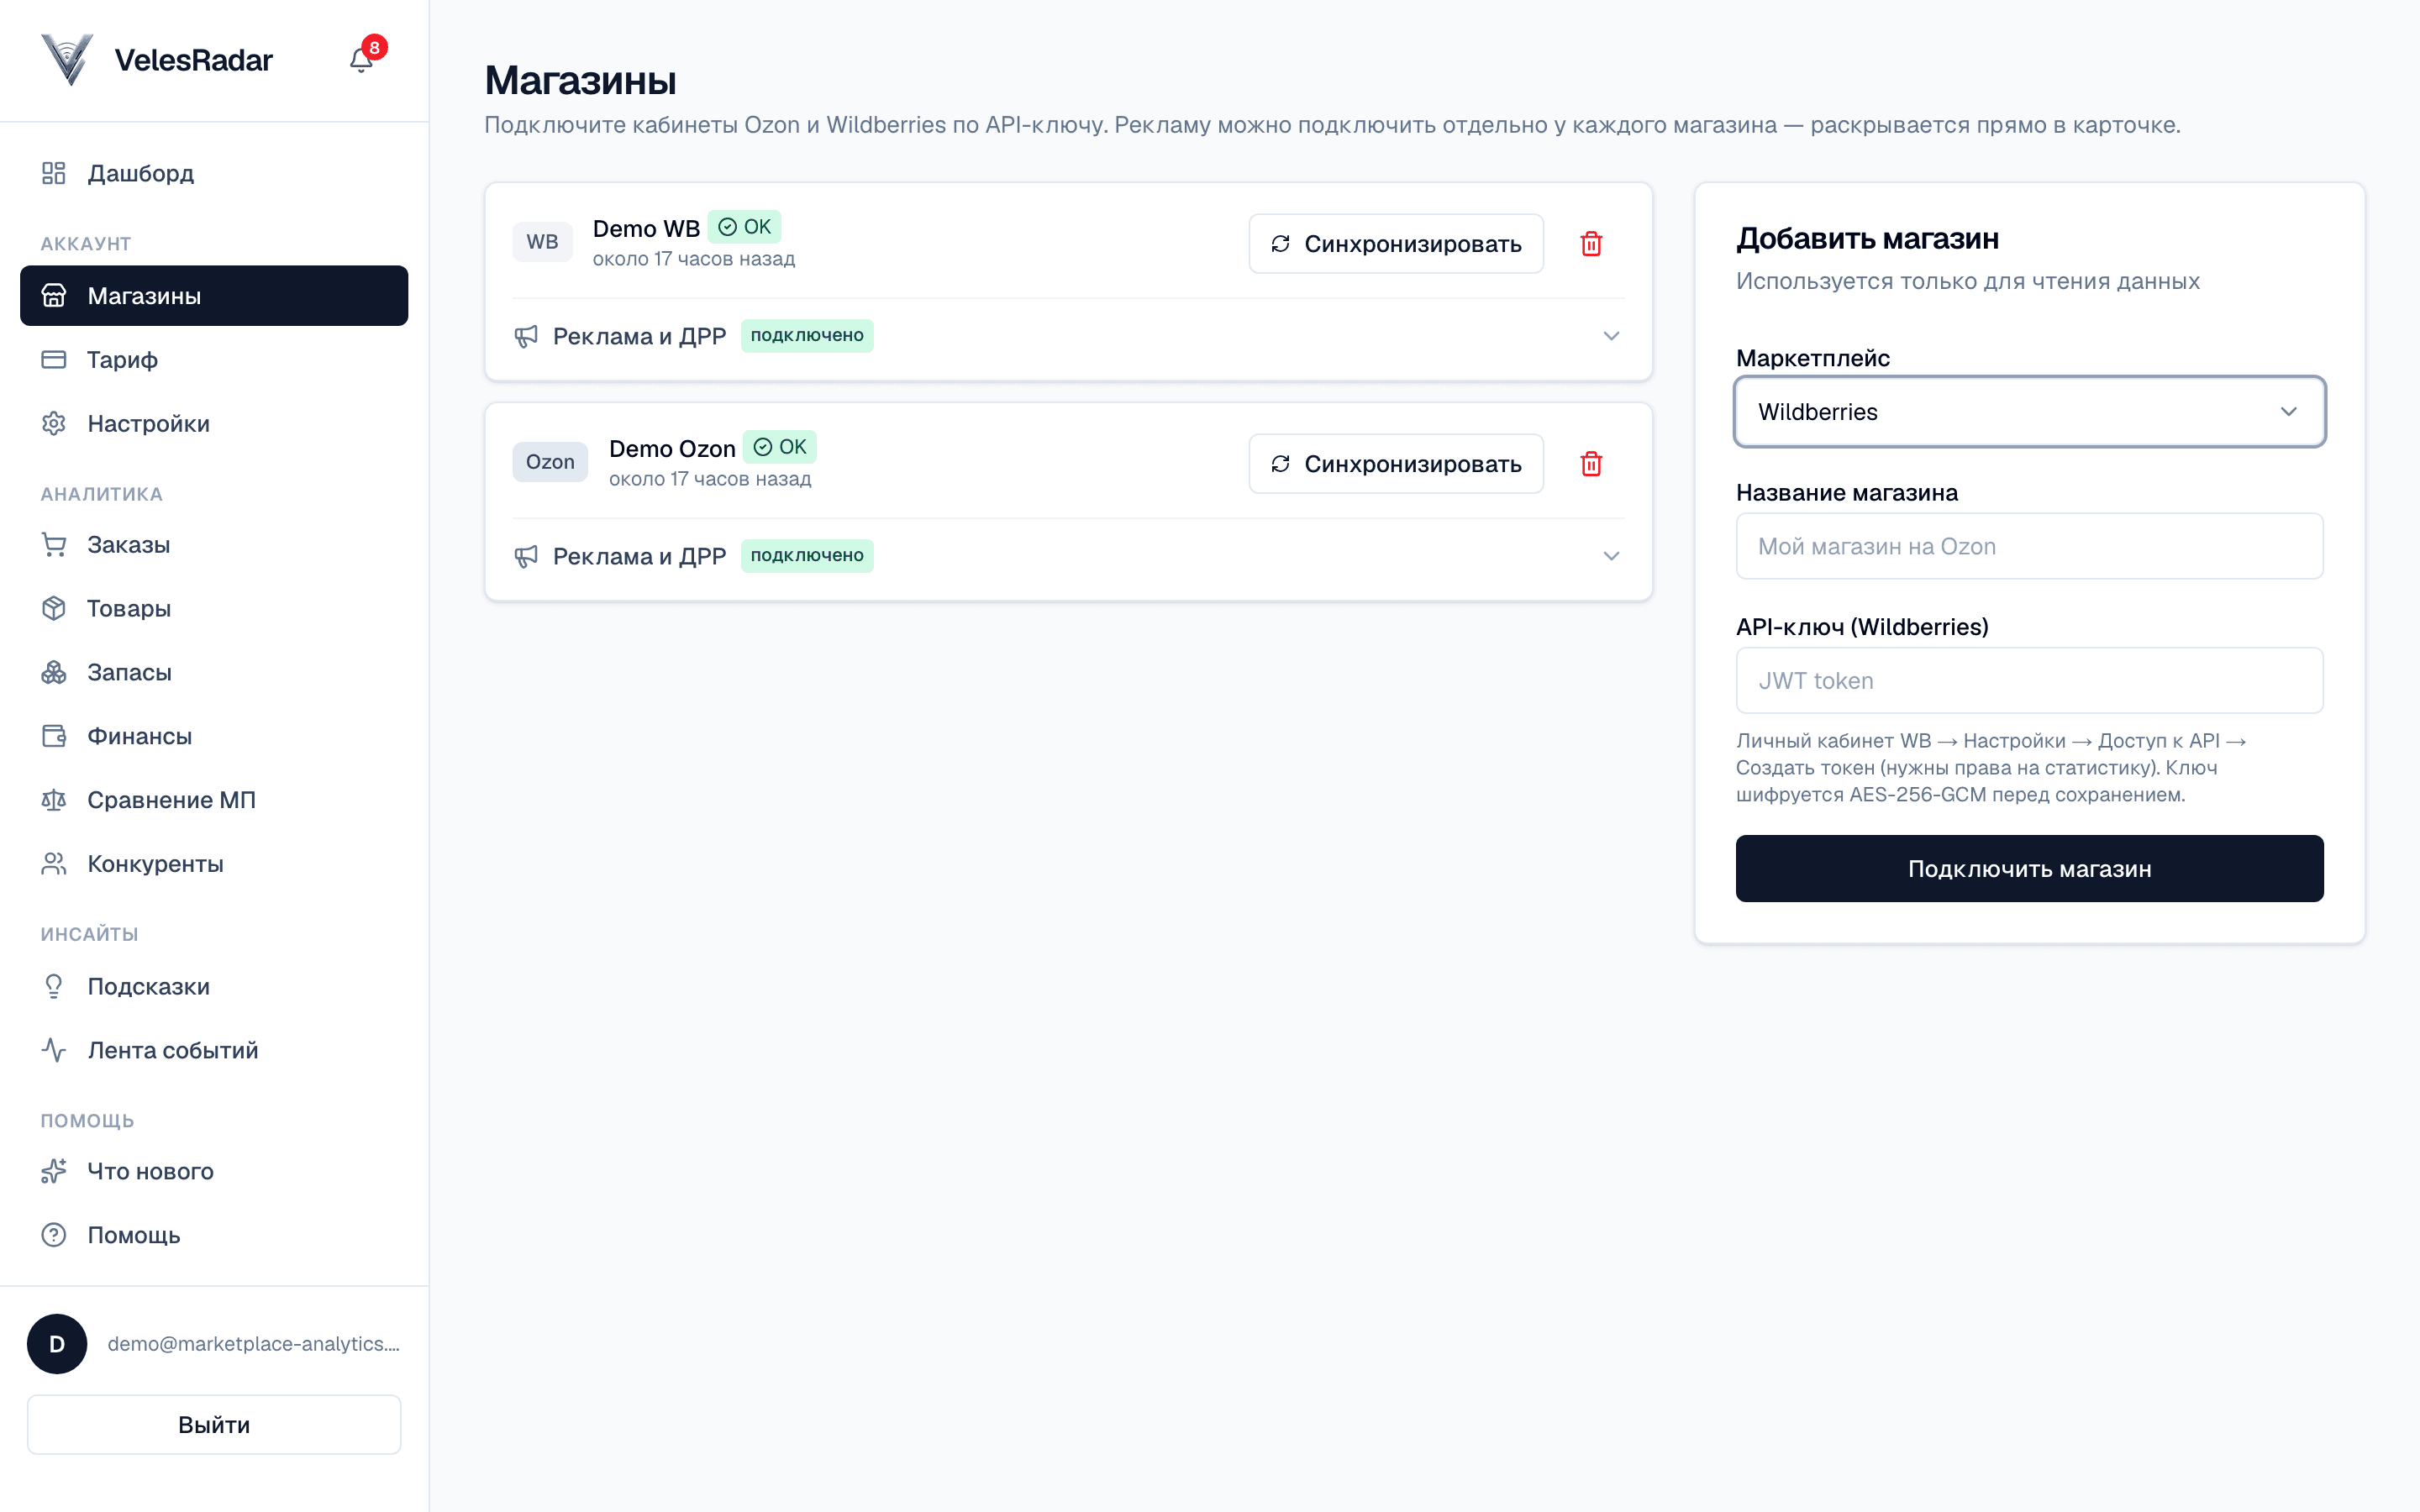2420x1512 pixels.
Task: Open the Дашборд page
Action: click(x=214, y=173)
